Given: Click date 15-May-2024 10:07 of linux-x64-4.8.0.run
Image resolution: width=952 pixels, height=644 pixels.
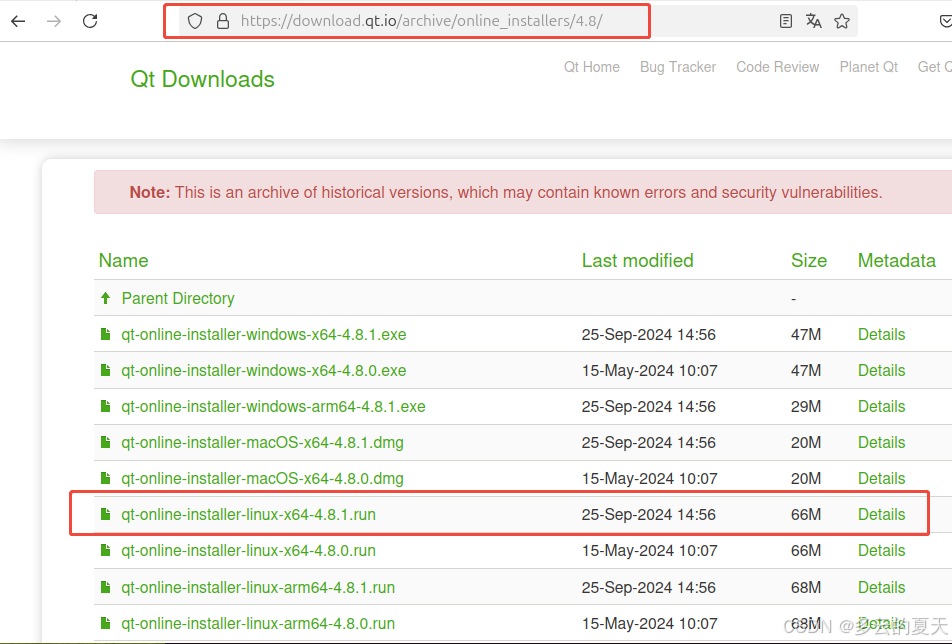Looking at the screenshot, I should coord(650,551).
